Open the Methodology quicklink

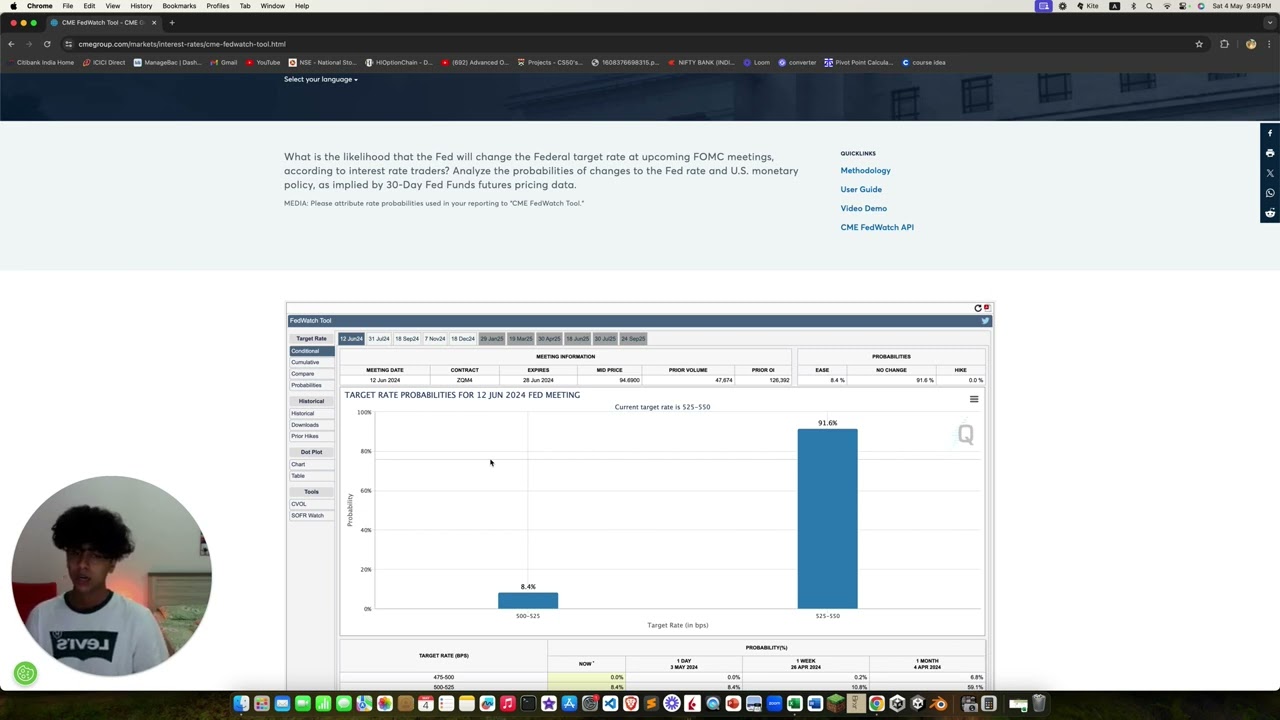point(865,171)
